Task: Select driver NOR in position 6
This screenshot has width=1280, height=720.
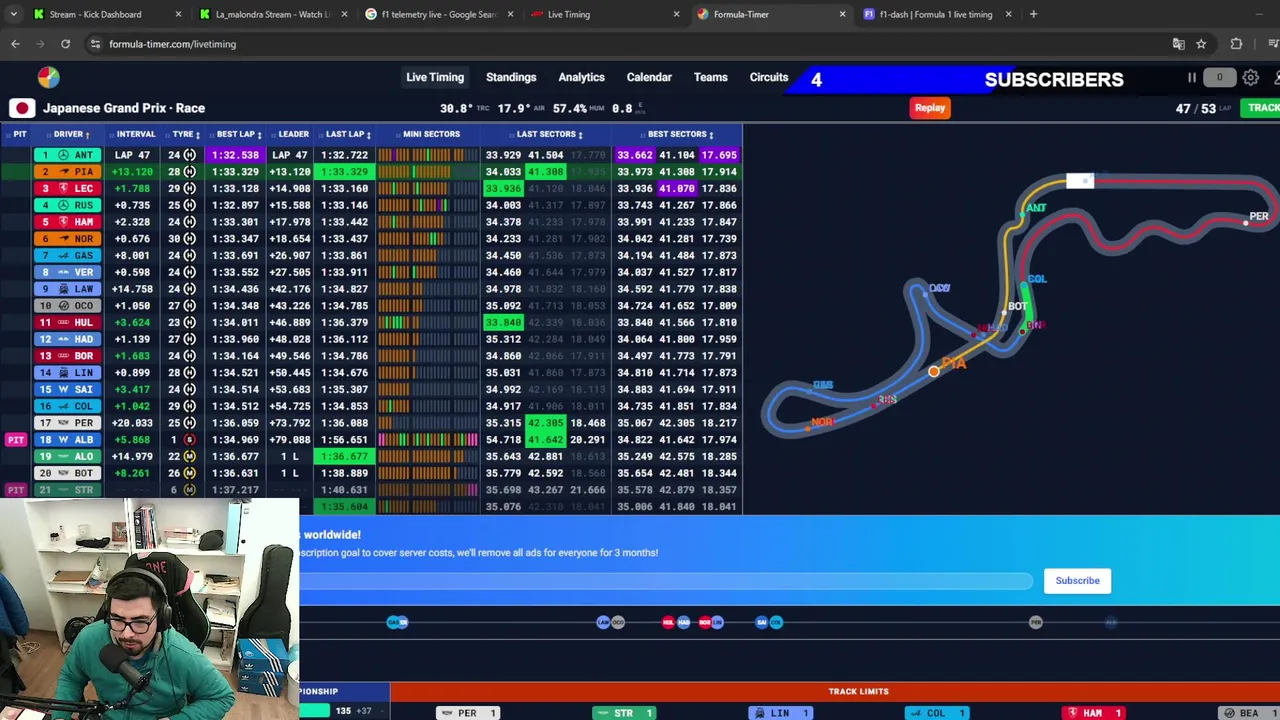Action: tap(67, 239)
